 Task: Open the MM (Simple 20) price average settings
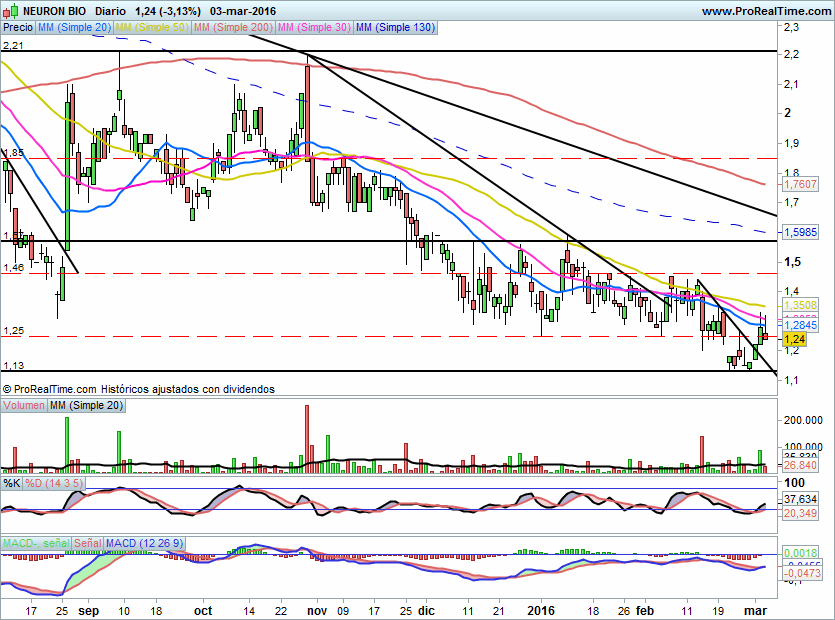[x=75, y=28]
